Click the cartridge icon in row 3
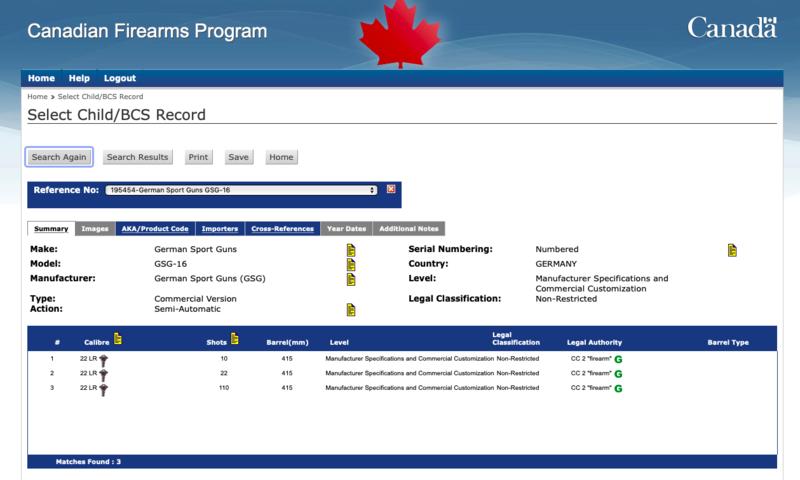This screenshot has width=800, height=480. pyautogui.click(x=104, y=390)
